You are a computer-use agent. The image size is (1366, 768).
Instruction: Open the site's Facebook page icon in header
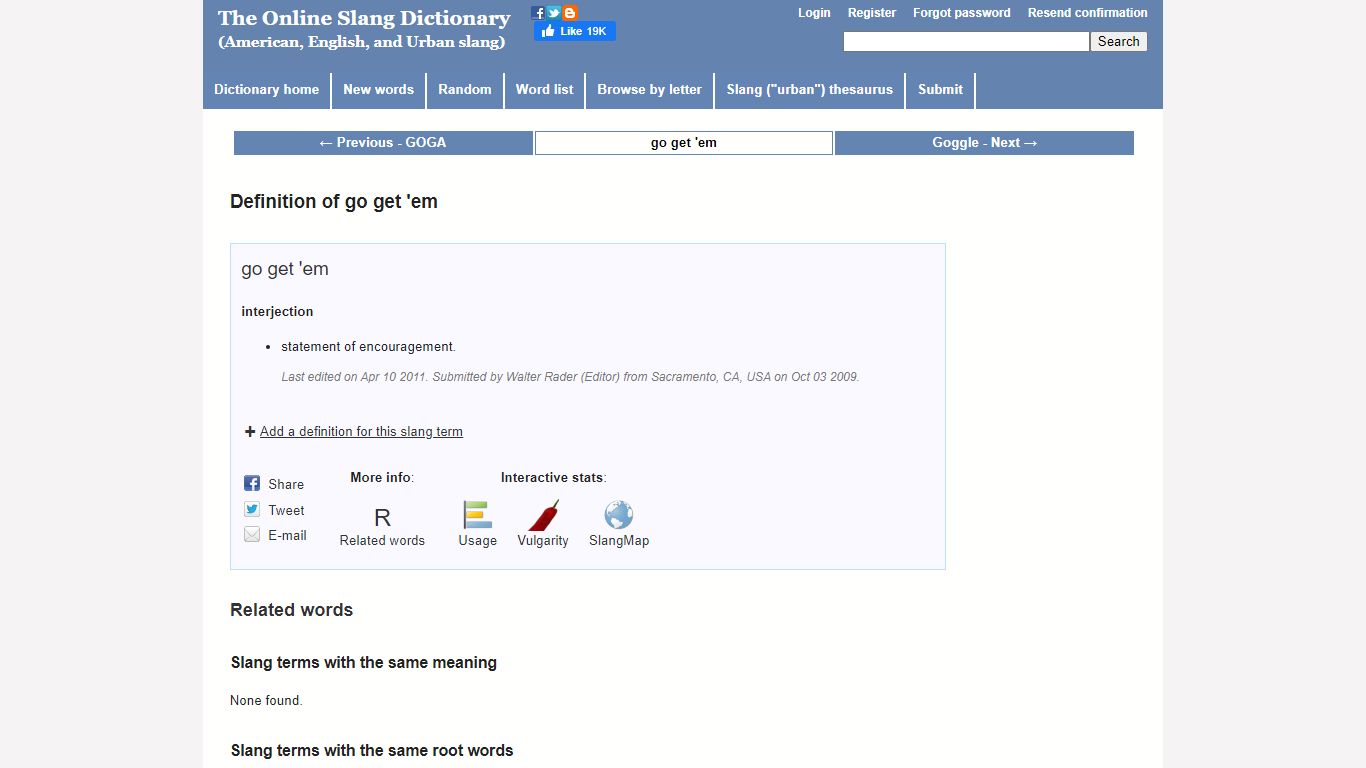pyautogui.click(x=538, y=13)
